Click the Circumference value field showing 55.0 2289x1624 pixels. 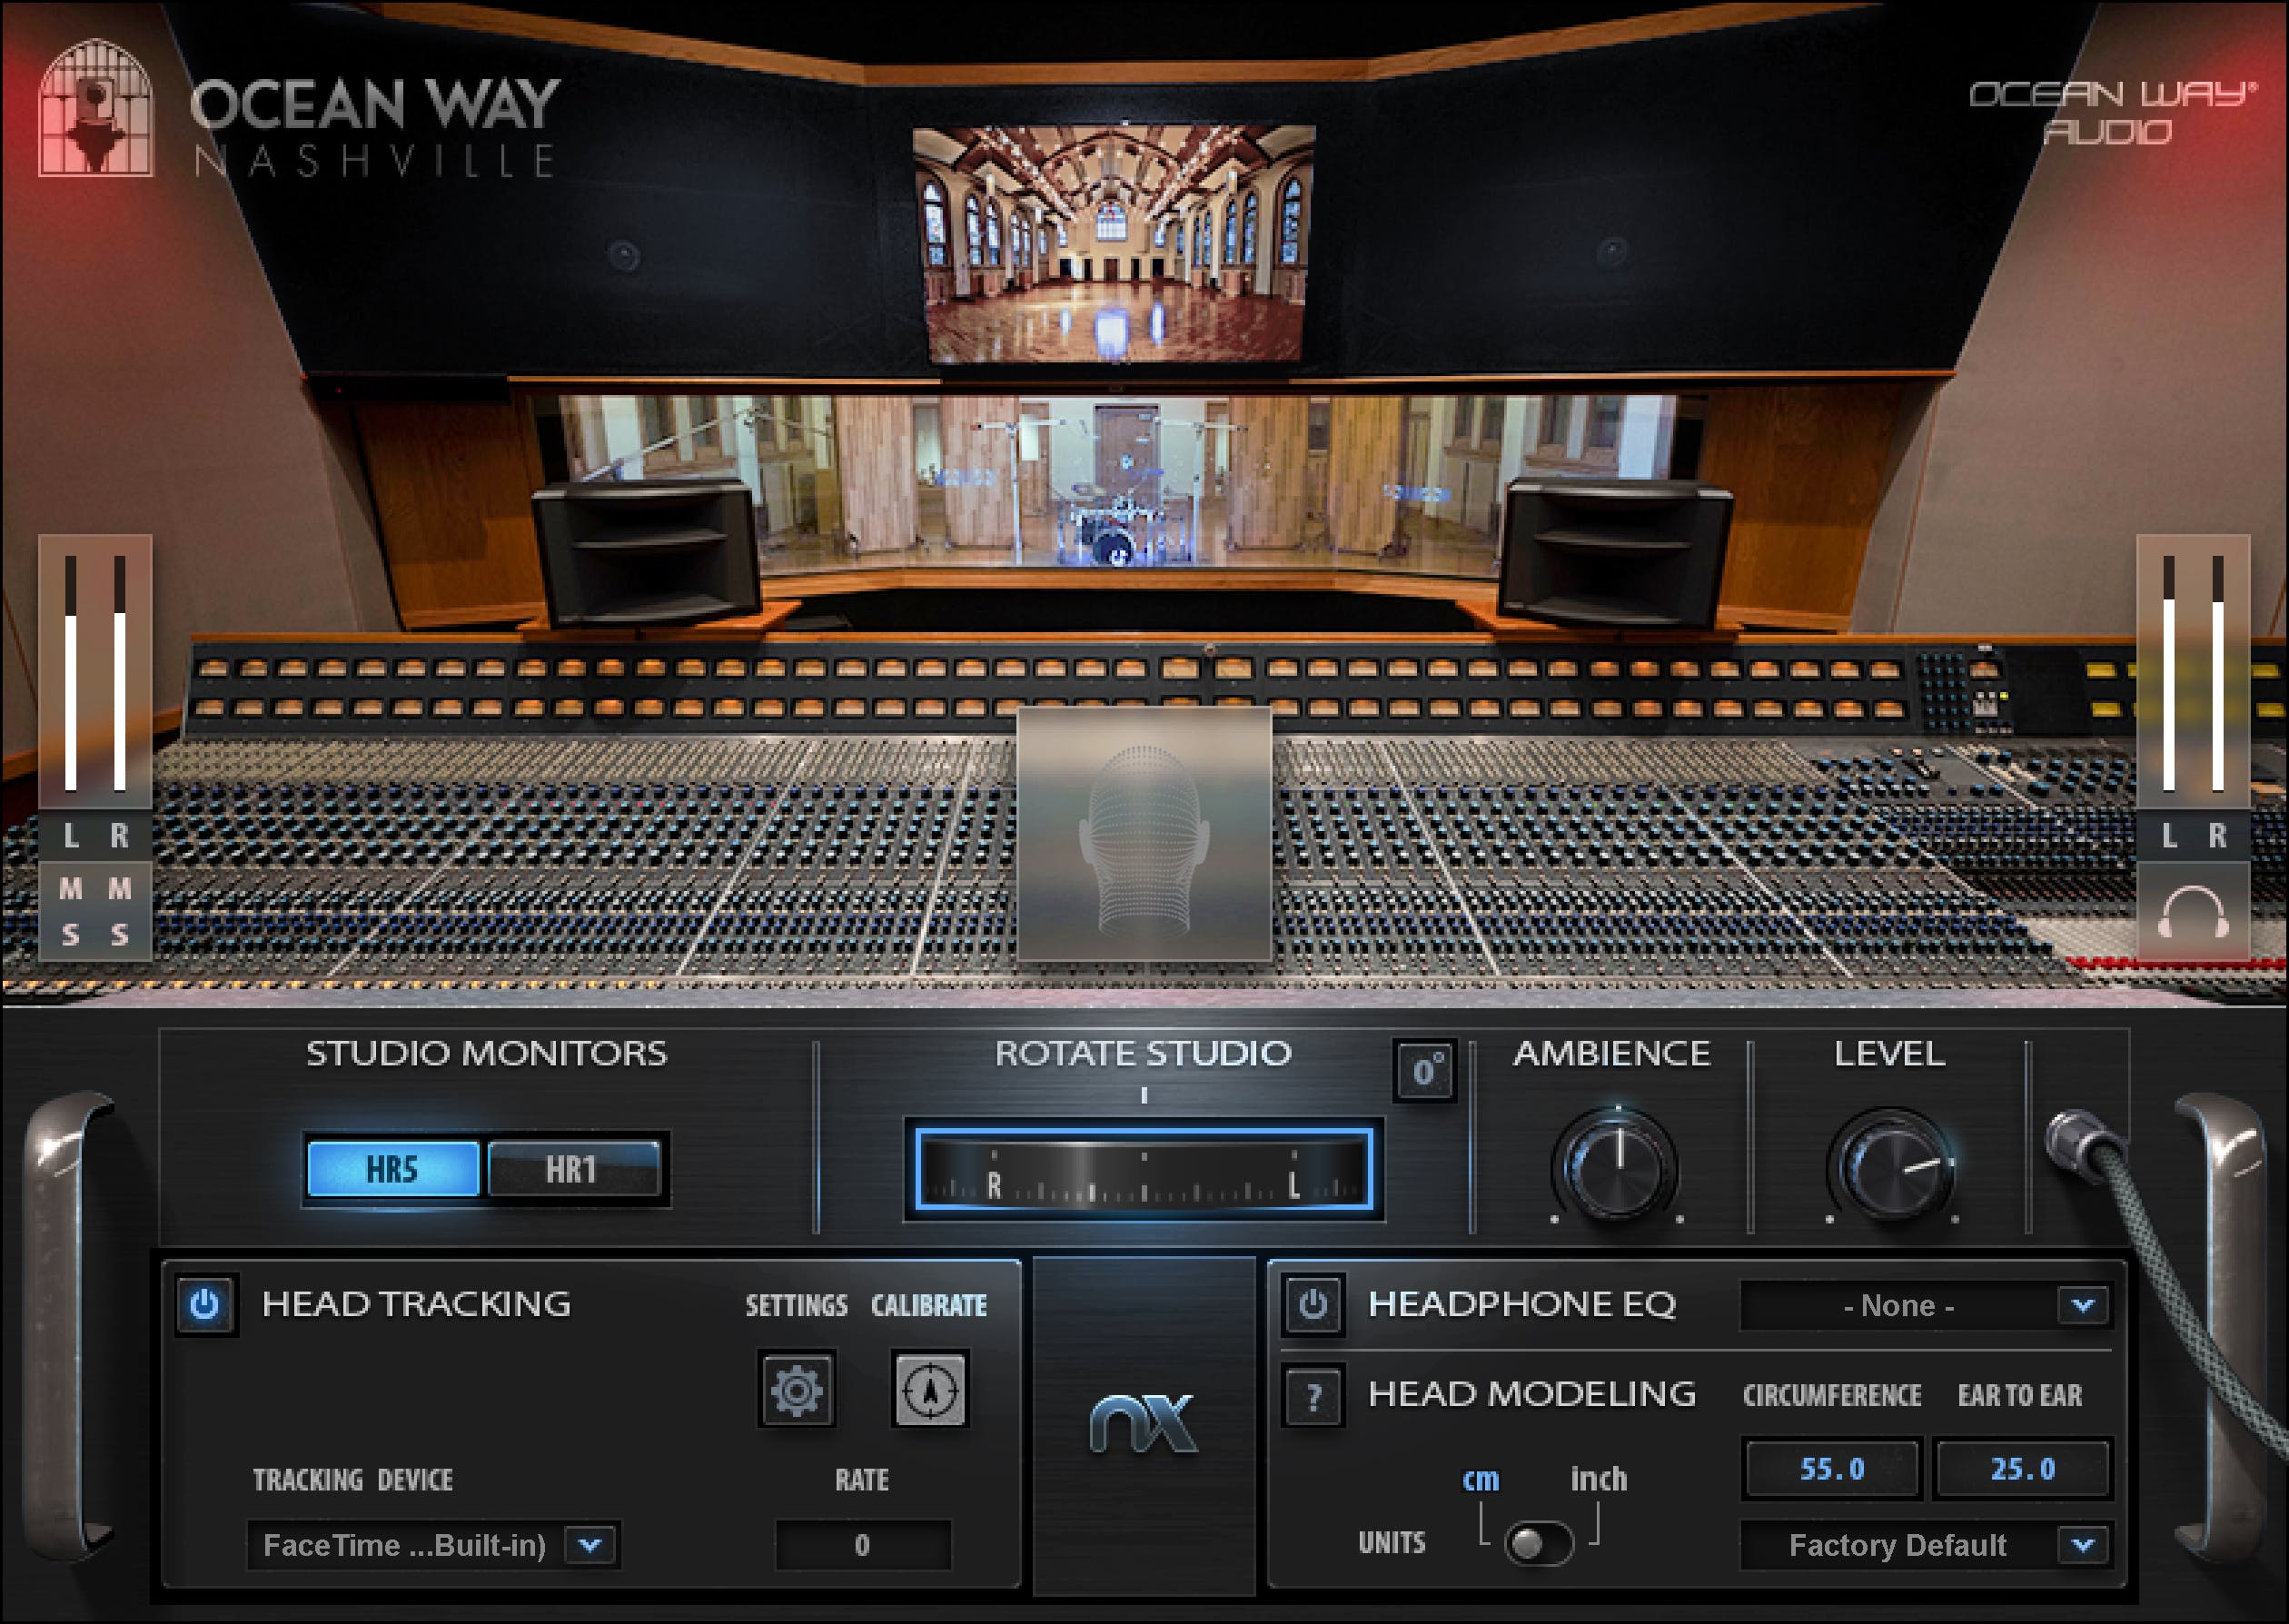click(1831, 1469)
